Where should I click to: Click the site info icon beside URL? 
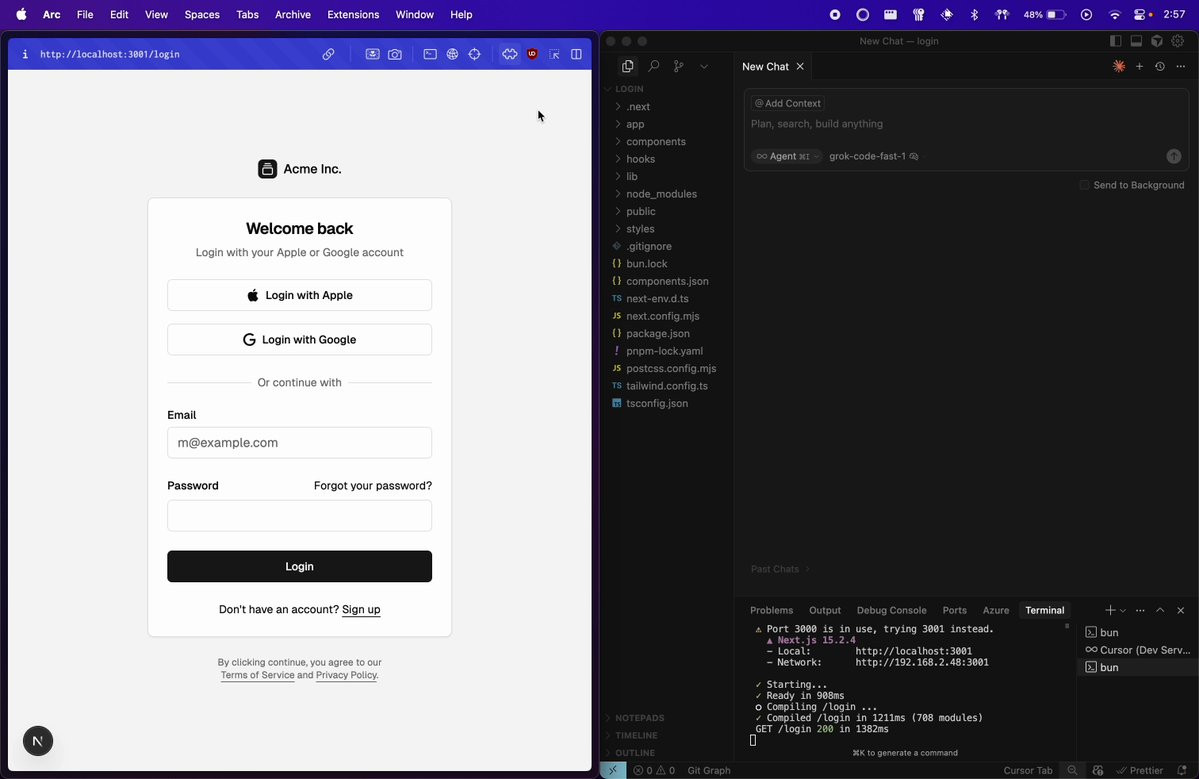point(25,54)
